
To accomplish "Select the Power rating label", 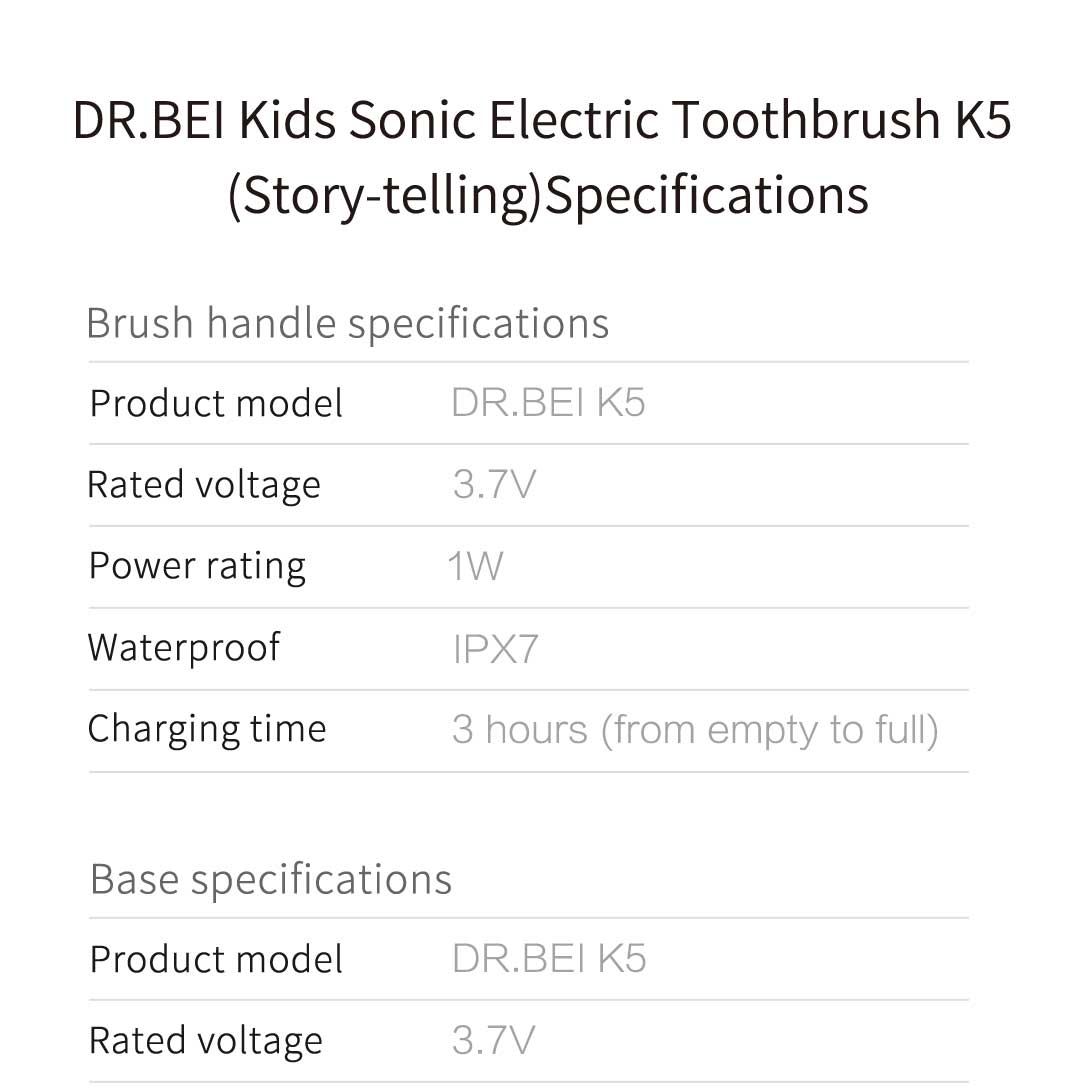I will pyautogui.click(x=197, y=567).
